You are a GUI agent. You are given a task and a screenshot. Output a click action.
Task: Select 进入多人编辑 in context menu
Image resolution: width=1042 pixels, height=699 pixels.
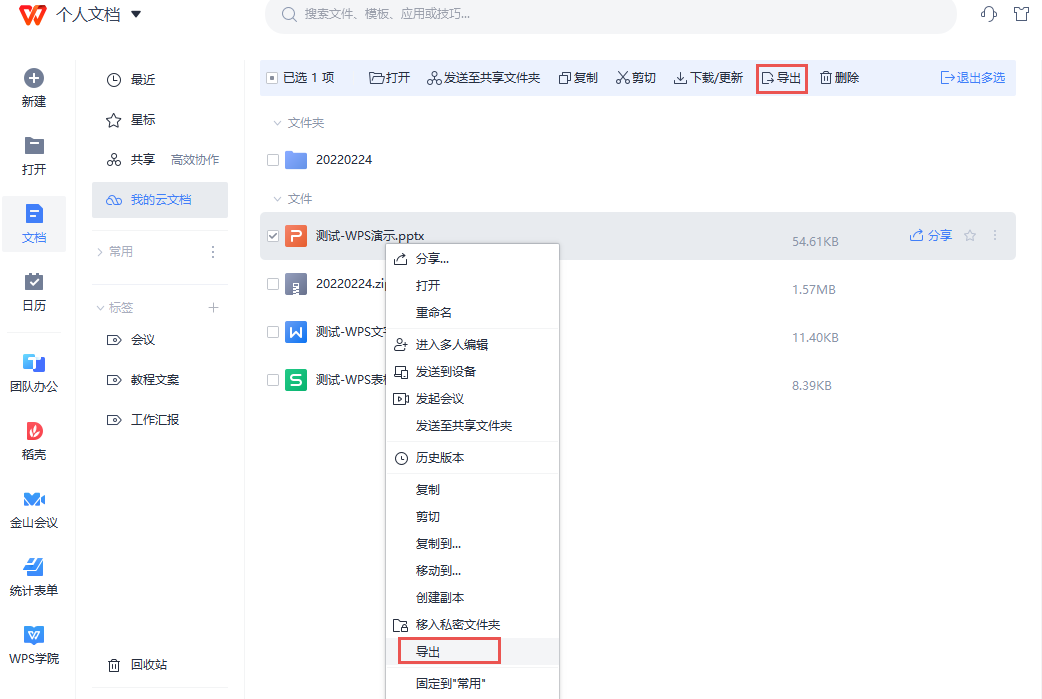[x=472, y=345]
